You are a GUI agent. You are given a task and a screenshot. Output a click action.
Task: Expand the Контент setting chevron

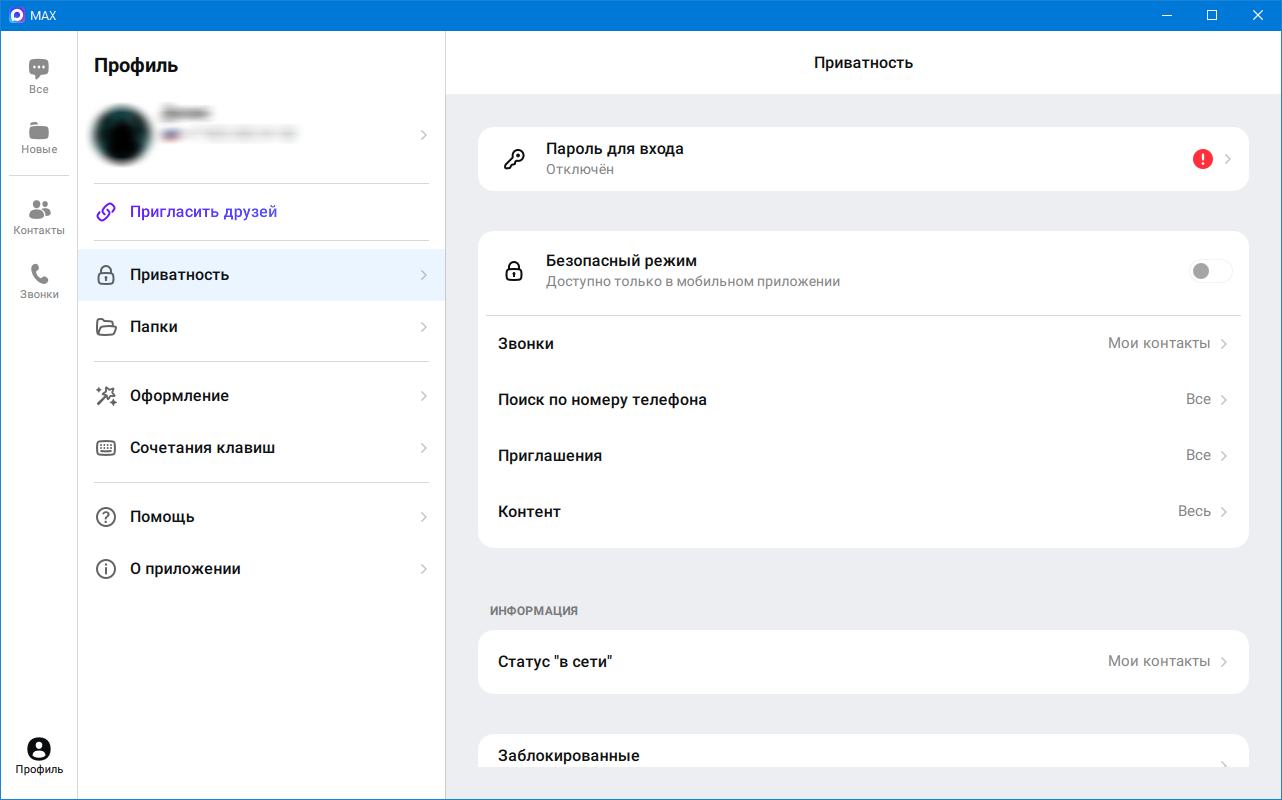pyautogui.click(x=1223, y=512)
